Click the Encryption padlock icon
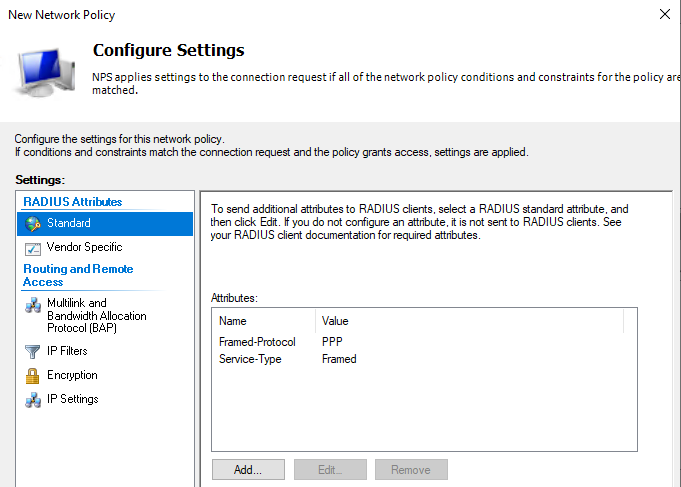 pyautogui.click(x=33, y=375)
